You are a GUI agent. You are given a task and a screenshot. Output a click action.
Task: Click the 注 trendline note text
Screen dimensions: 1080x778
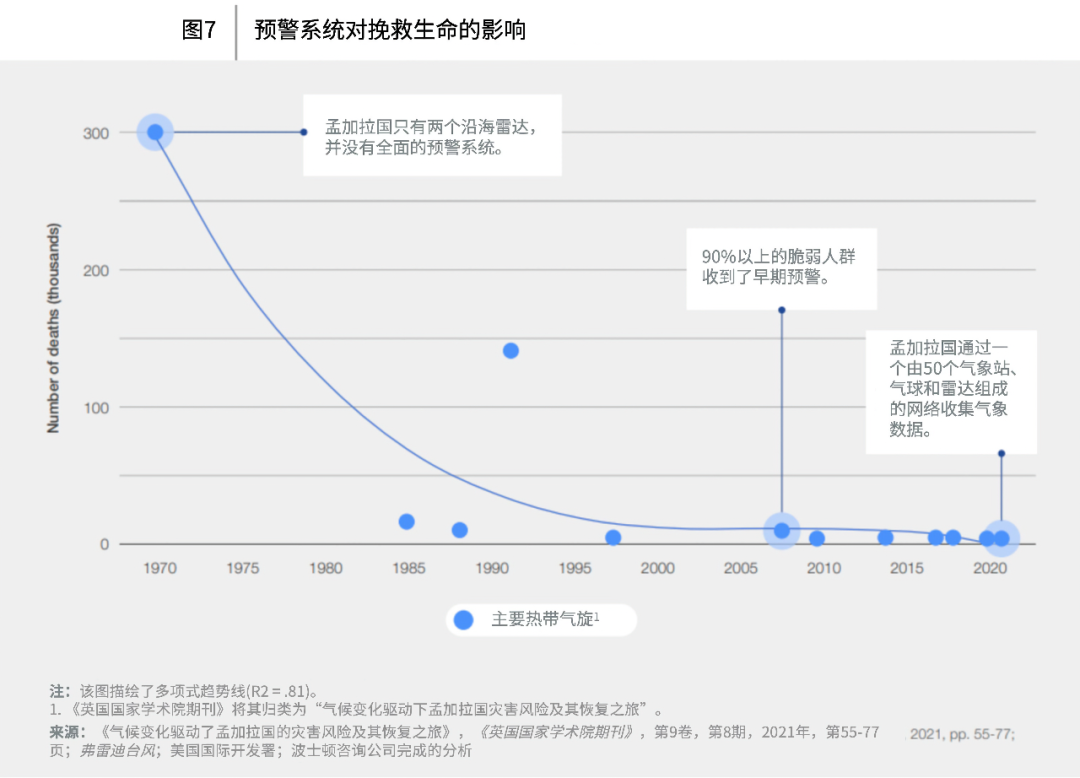[x=184, y=691]
